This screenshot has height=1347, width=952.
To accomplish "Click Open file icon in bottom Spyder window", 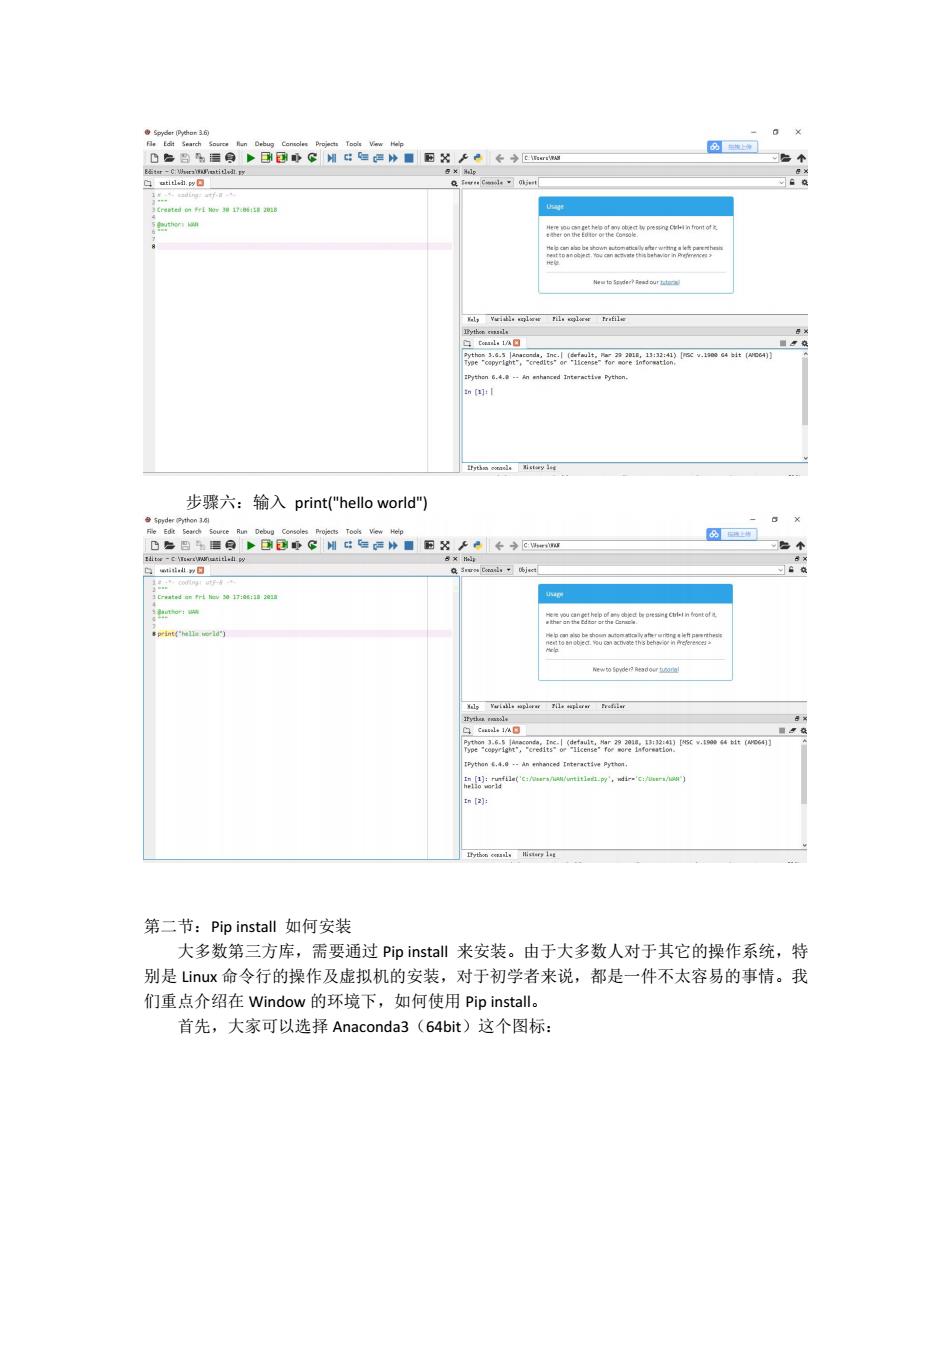I will click(169, 545).
